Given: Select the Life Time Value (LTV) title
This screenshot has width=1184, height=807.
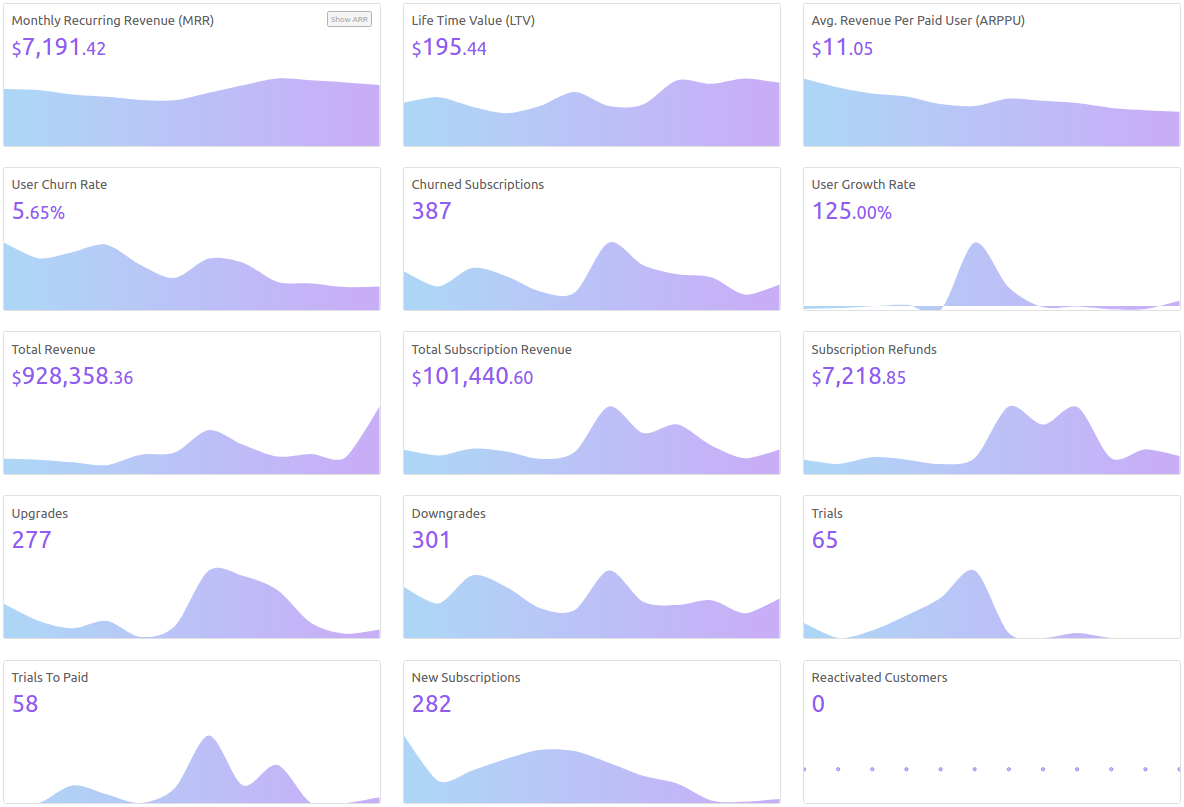Looking at the screenshot, I should [473, 20].
